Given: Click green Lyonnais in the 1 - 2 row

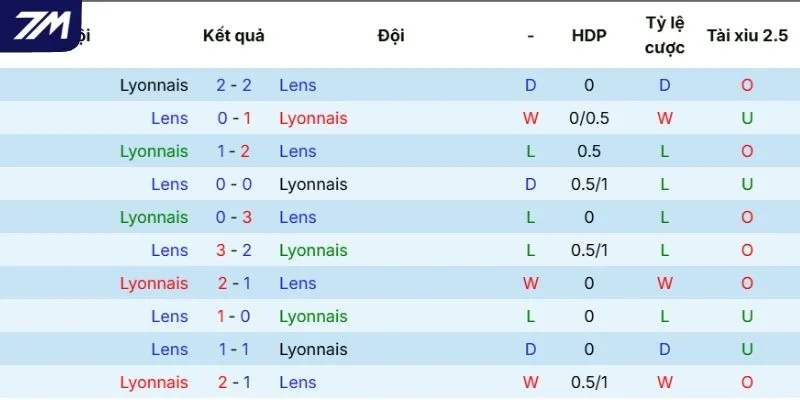Looking at the screenshot, I should click(x=154, y=152).
